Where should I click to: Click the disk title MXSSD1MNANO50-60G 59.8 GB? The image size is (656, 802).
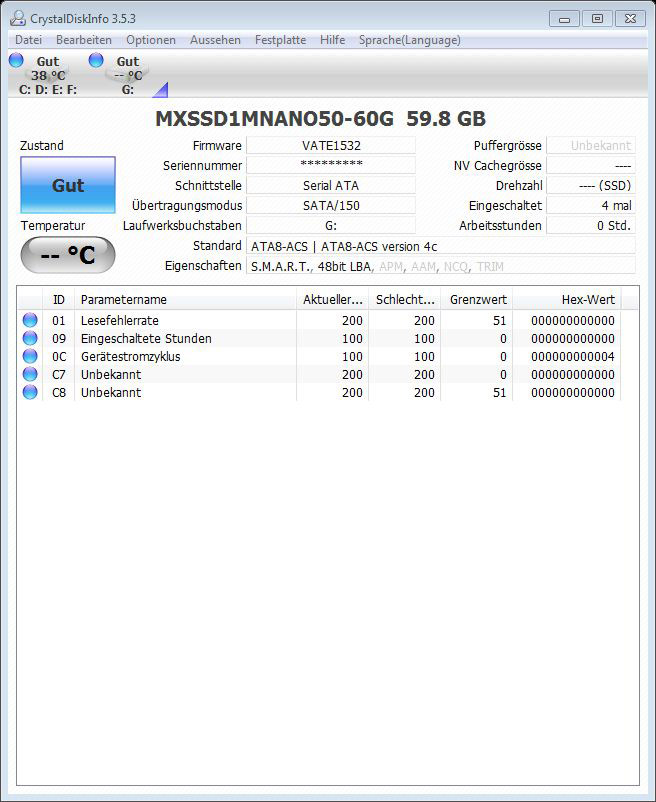(321, 119)
